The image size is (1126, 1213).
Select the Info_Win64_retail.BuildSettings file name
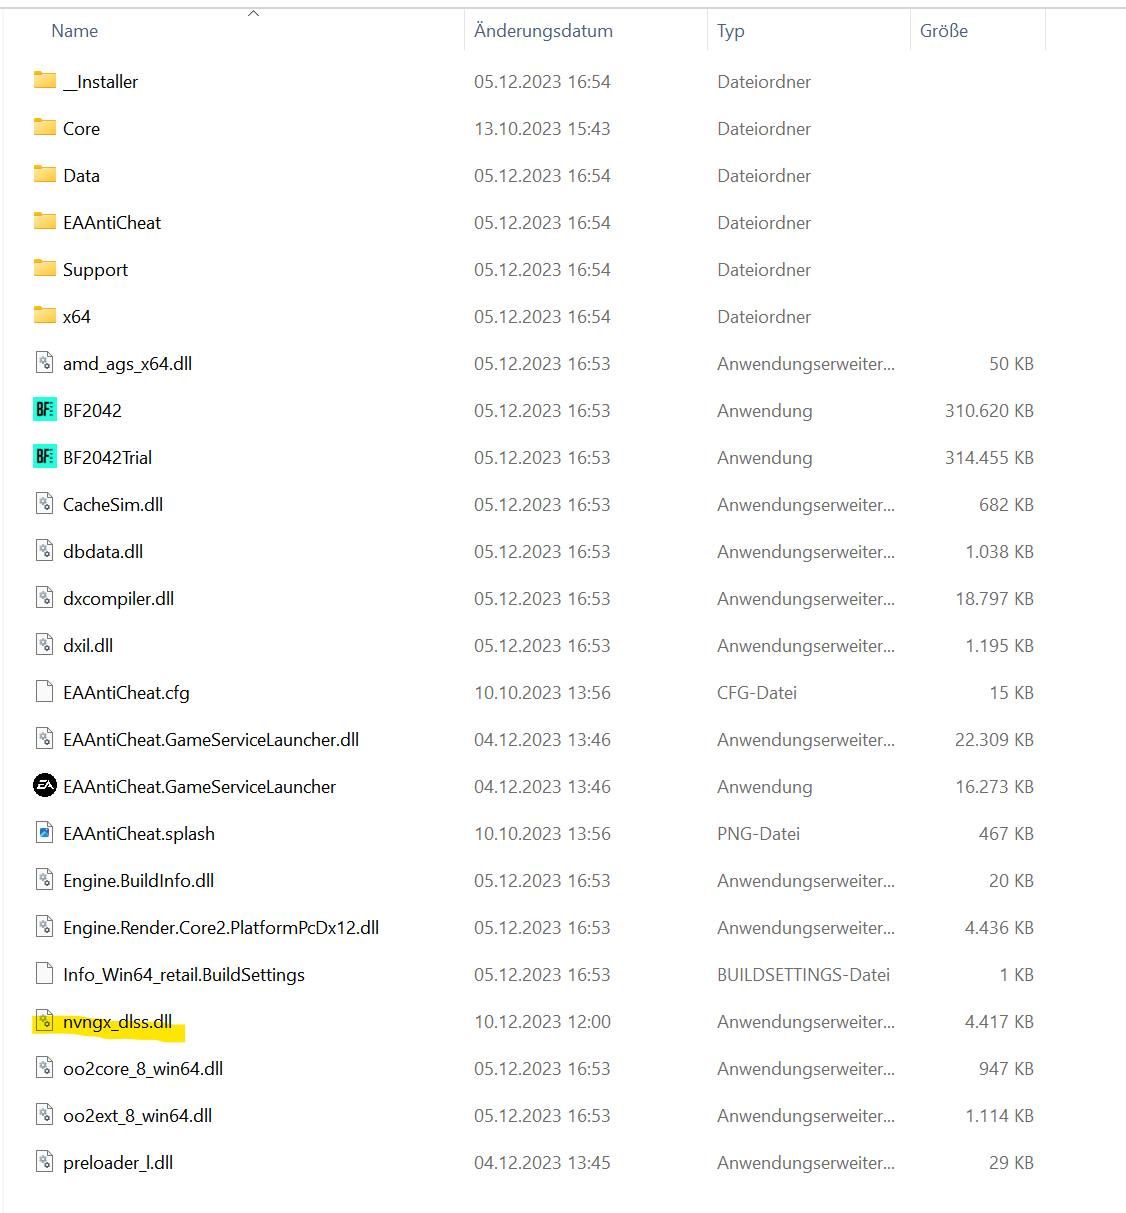point(184,975)
